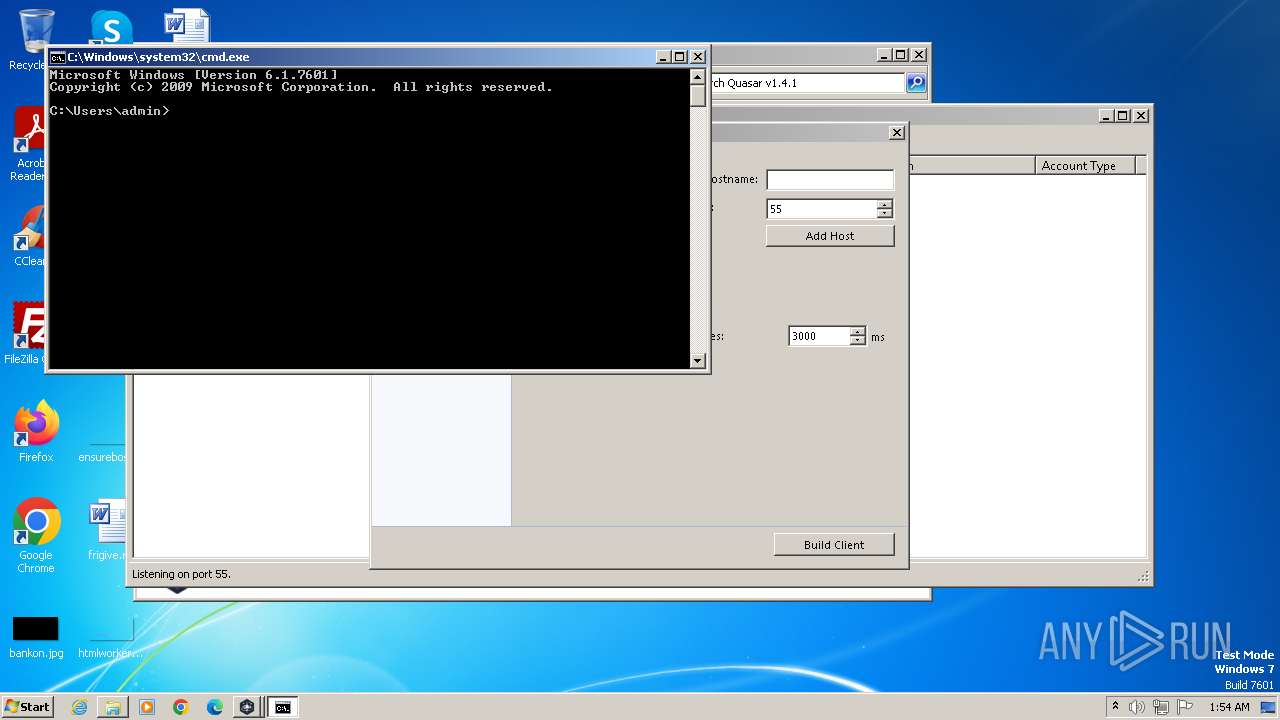Decrease the 3000 ms delay value

pos(858,342)
